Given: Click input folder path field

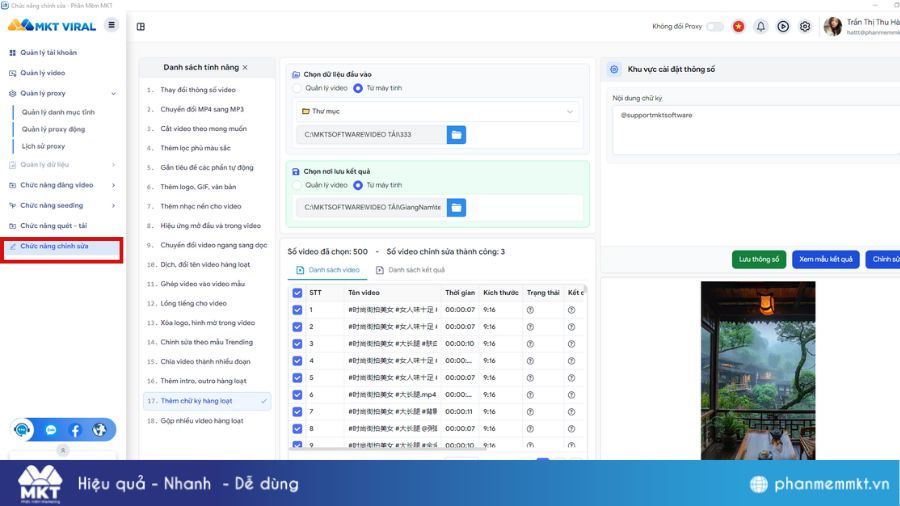Looking at the screenshot, I should (x=371, y=135).
